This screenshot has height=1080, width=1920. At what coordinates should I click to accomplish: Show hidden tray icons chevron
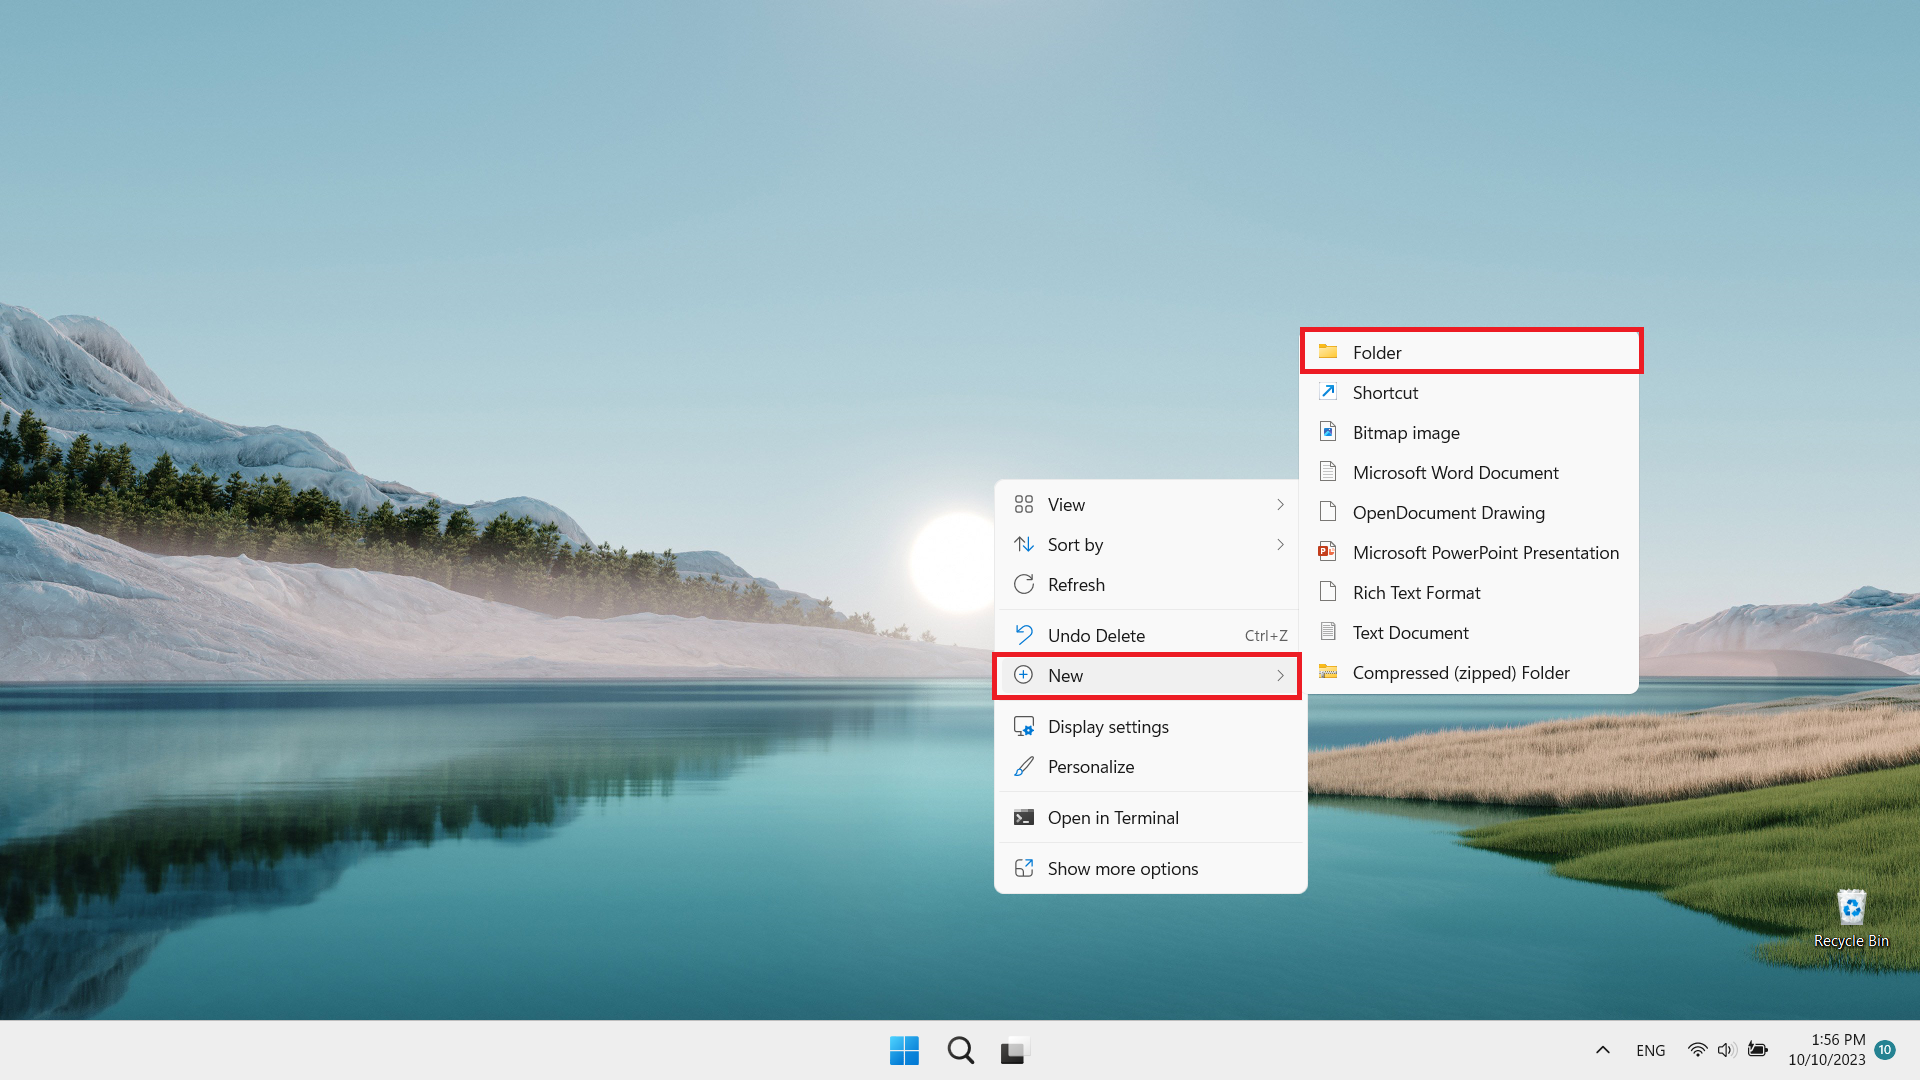(1602, 1050)
